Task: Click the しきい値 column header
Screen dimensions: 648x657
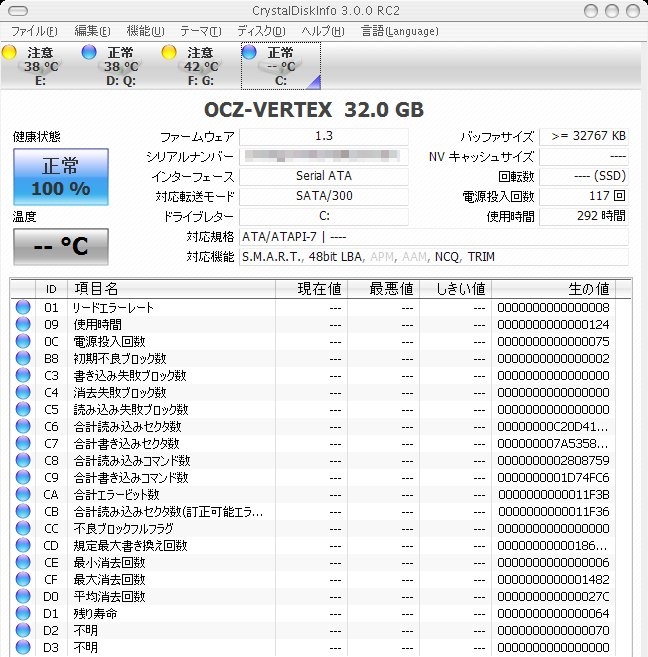Action: (456, 289)
